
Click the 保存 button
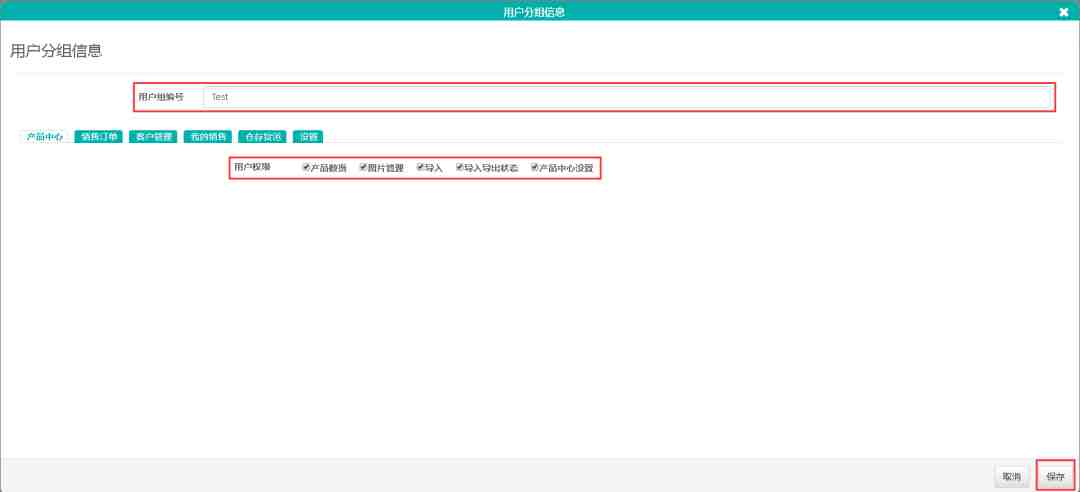click(x=1055, y=476)
